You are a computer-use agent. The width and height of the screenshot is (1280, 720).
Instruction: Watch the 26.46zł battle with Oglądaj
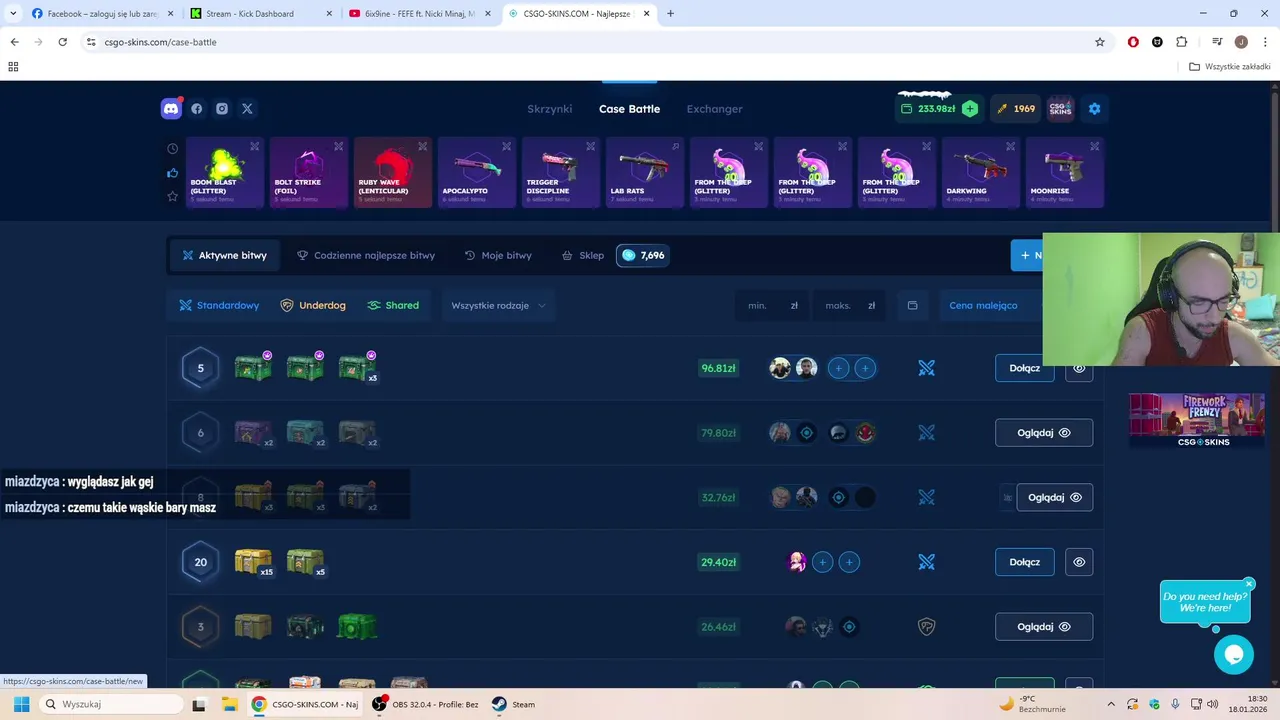coord(1043,627)
